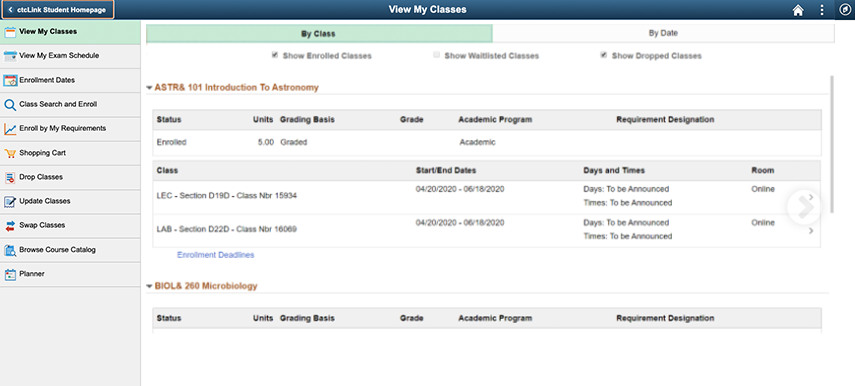This screenshot has width=855, height=386.
Task: Click the Home icon in header
Action: 798,10
